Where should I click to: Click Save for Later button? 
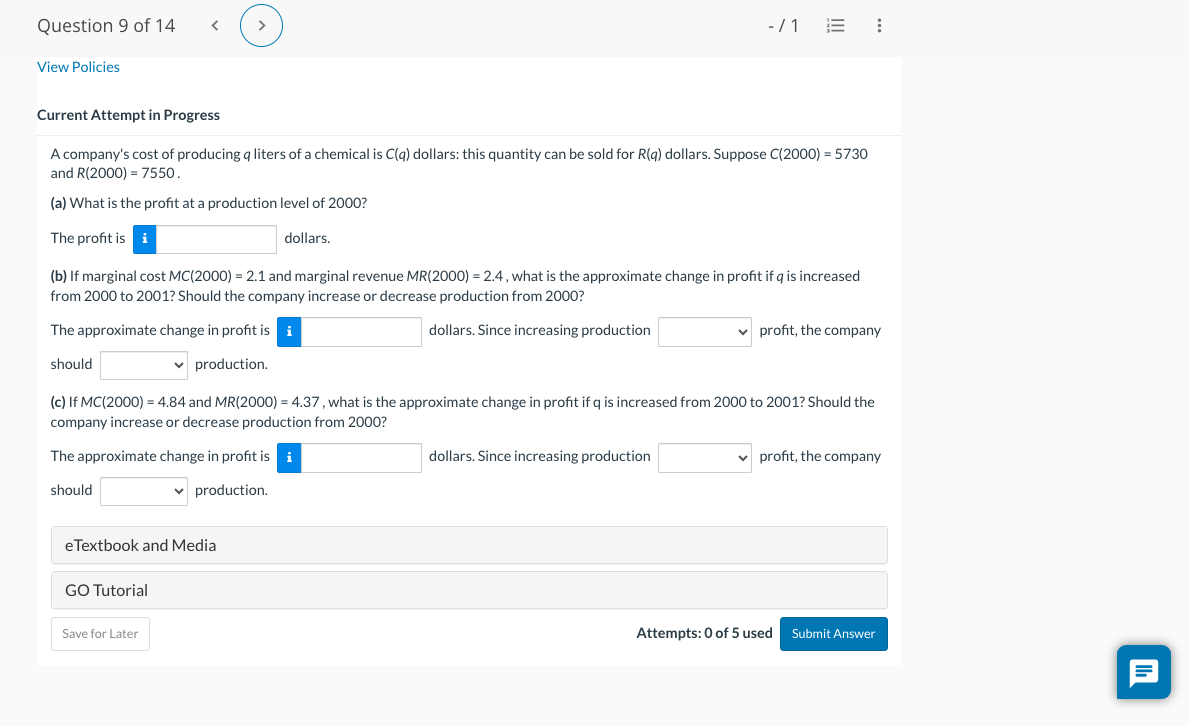coord(100,633)
